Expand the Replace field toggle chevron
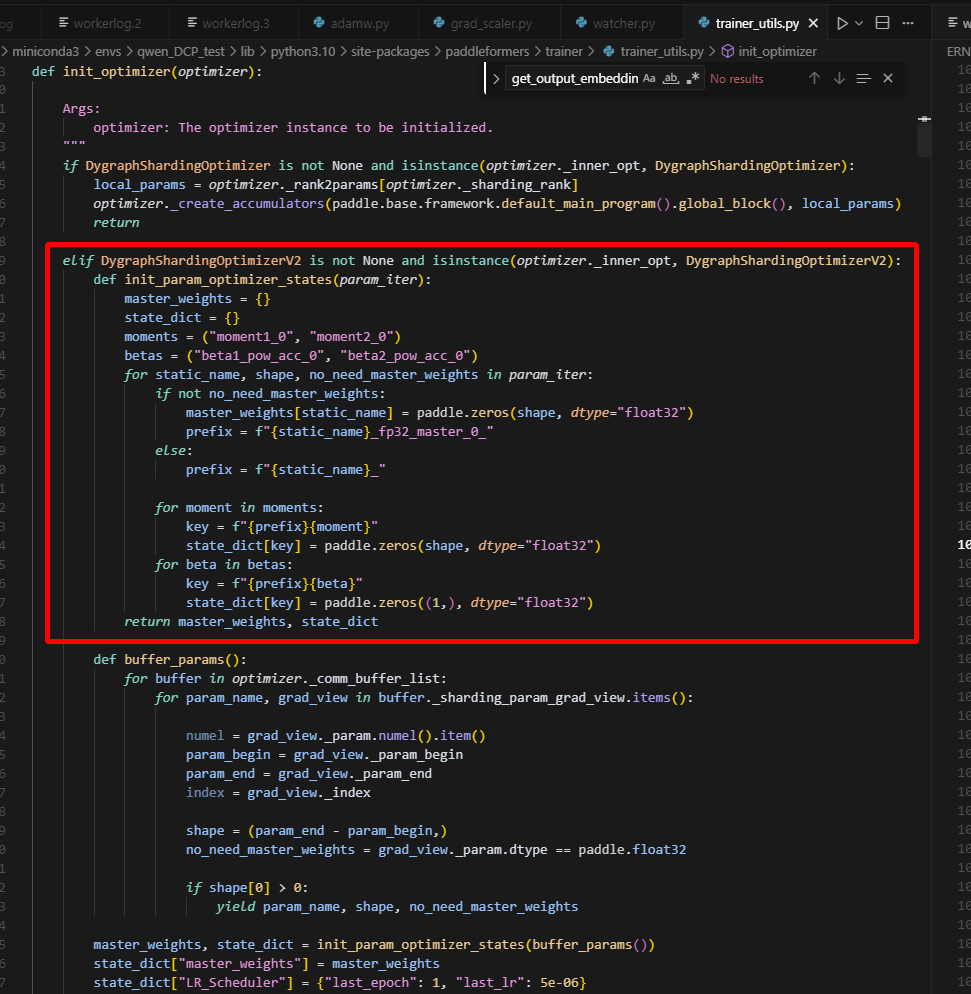The image size is (971, 994). tap(494, 78)
